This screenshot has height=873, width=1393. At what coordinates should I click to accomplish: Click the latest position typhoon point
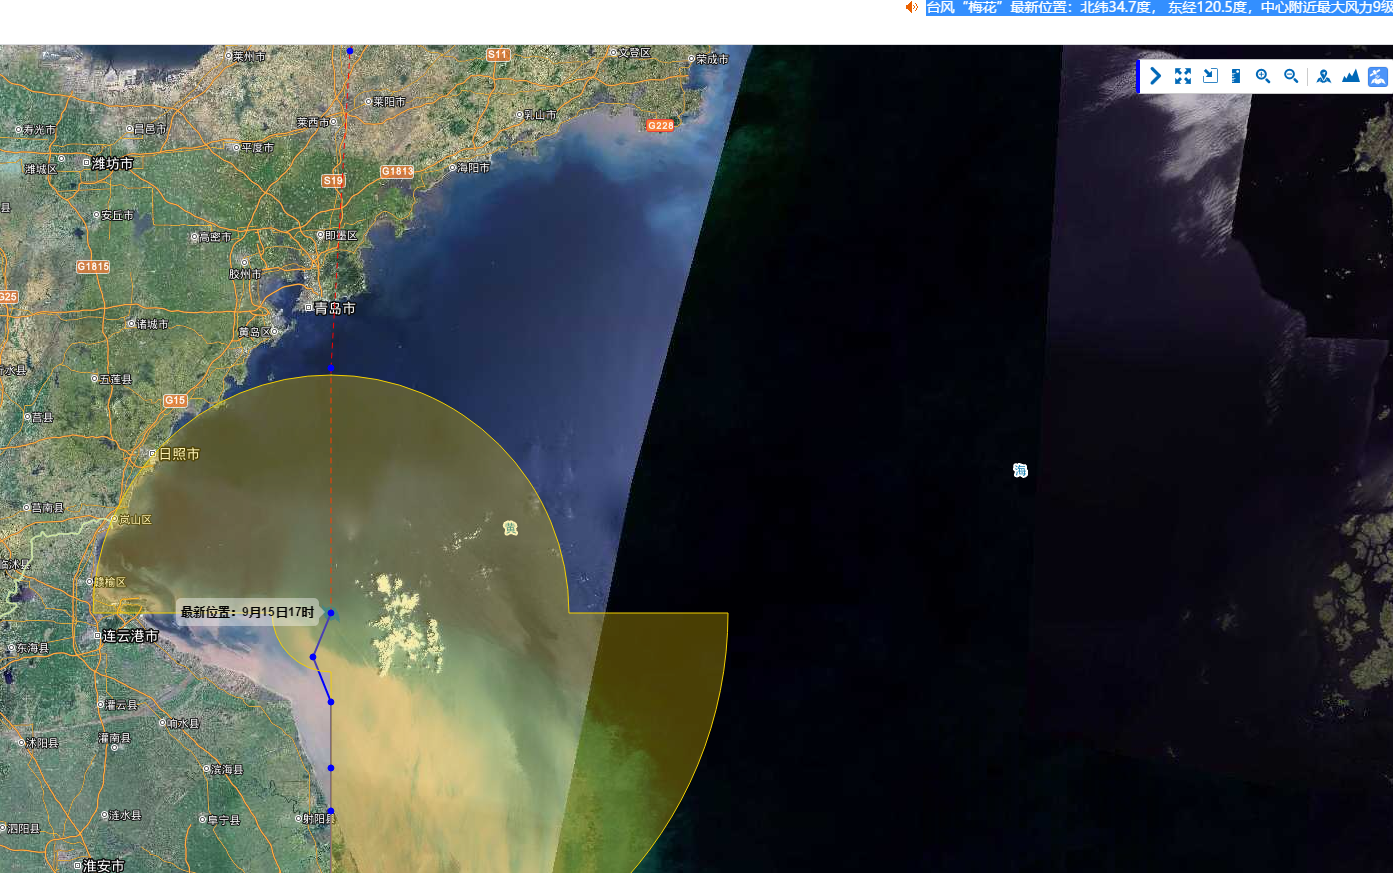331,613
